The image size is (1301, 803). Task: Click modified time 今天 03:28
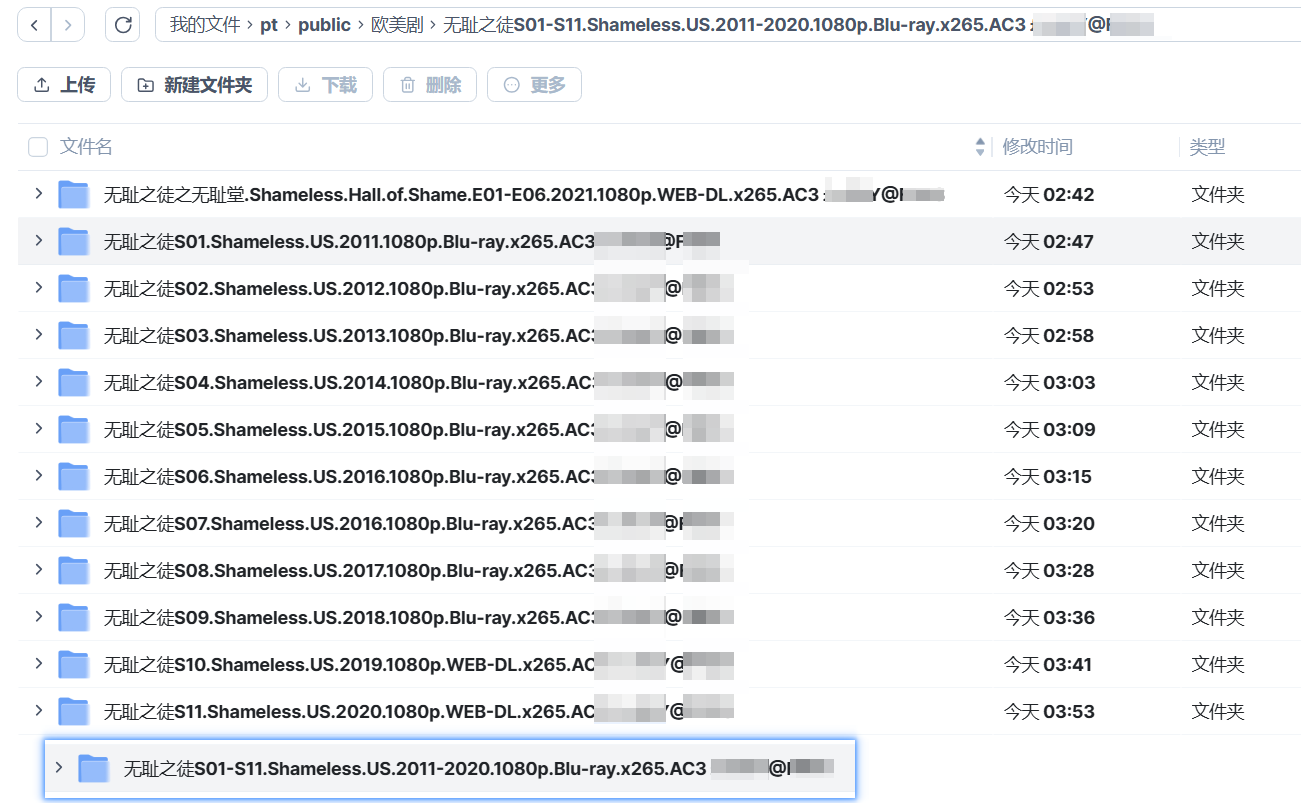[1049, 570]
